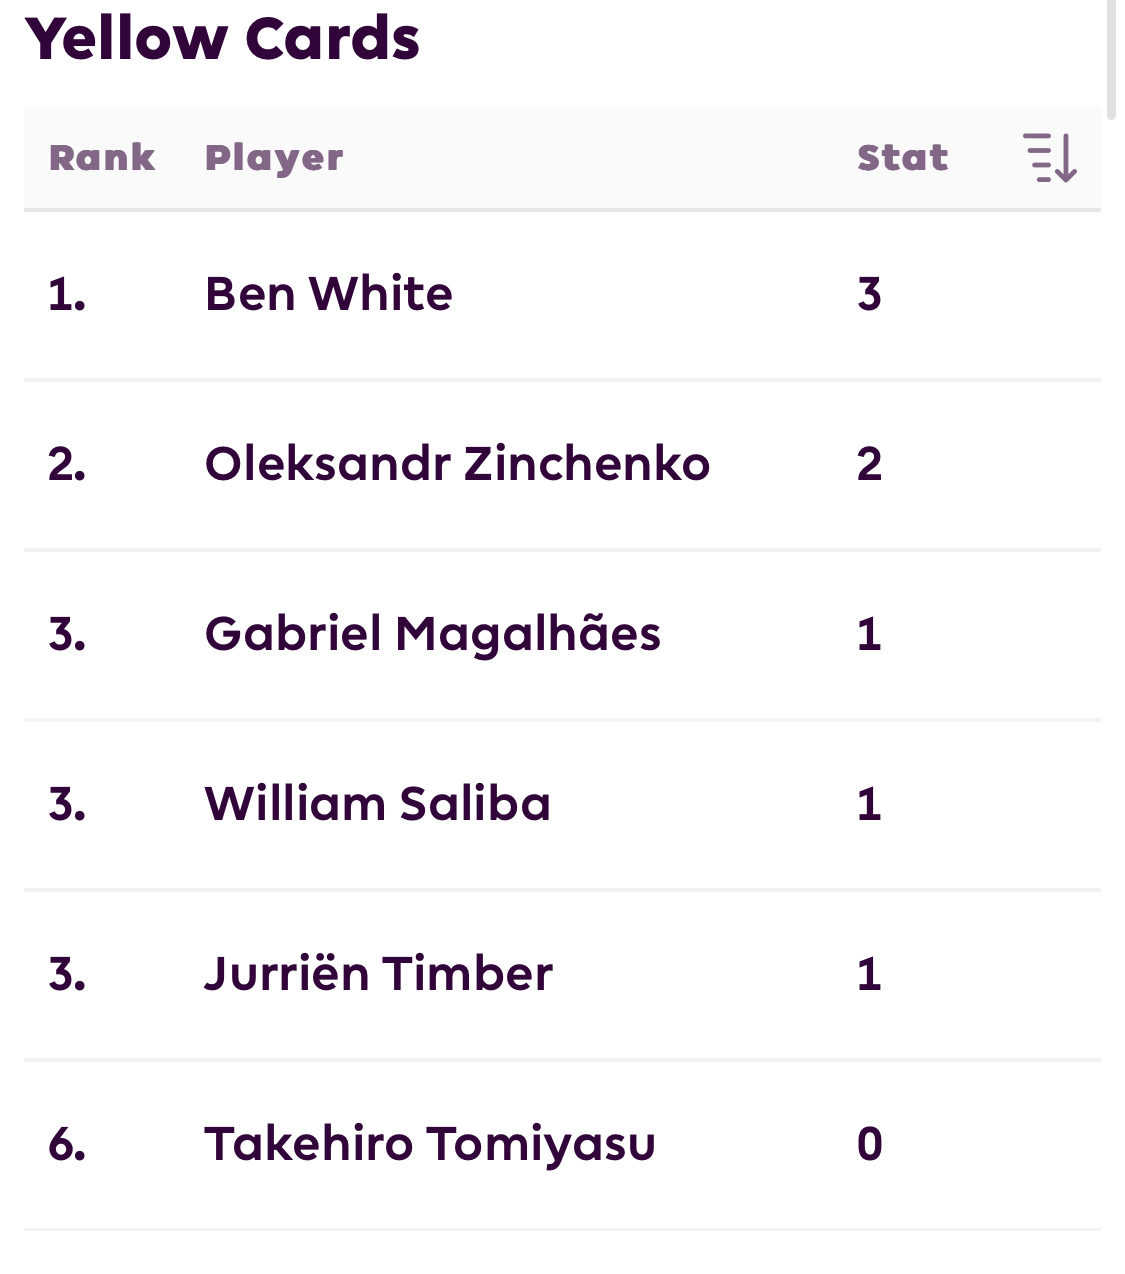Click the Player column header

tap(274, 158)
